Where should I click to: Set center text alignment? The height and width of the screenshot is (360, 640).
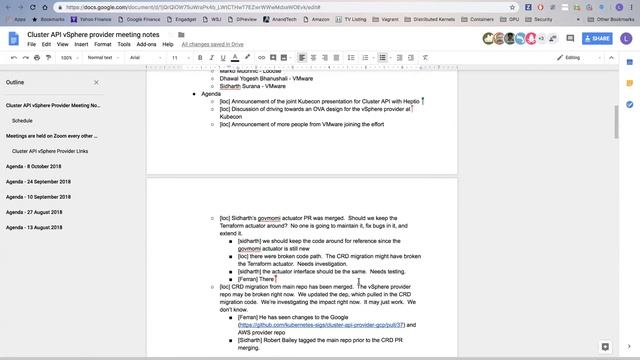point(313,58)
